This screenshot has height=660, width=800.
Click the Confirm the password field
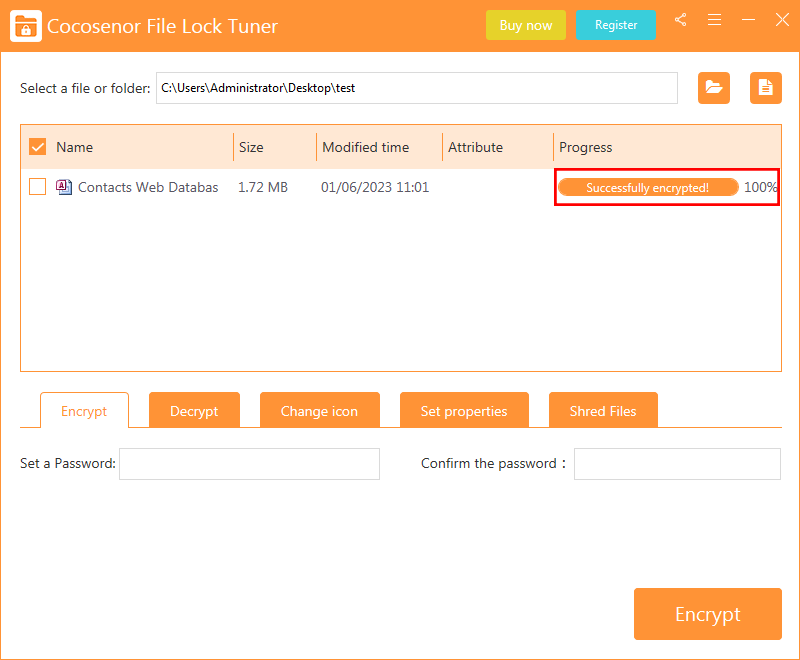click(677, 464)
